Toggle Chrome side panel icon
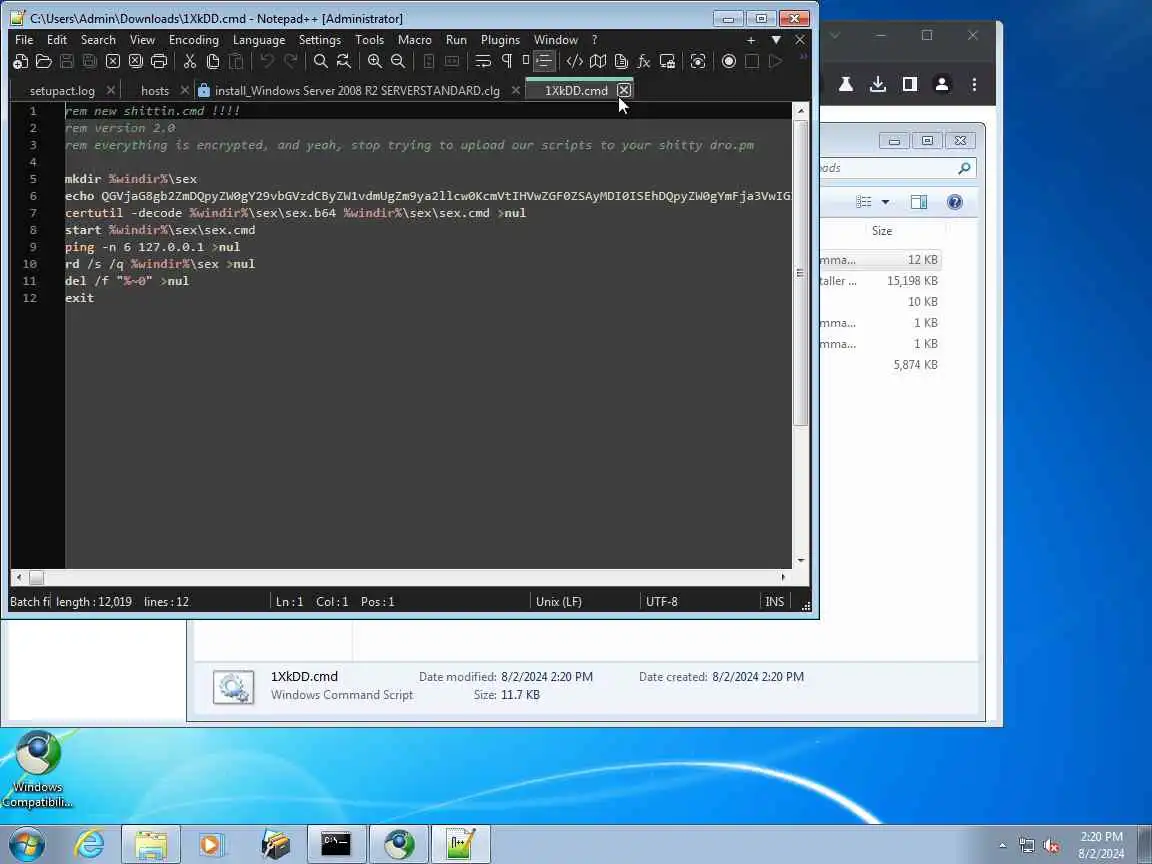 [910, 84]
